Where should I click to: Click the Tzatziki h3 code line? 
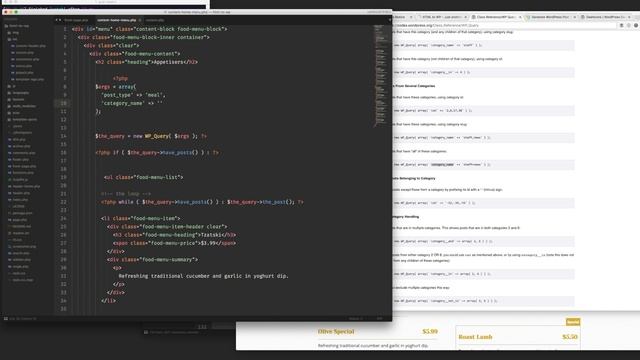pos(174,235)
